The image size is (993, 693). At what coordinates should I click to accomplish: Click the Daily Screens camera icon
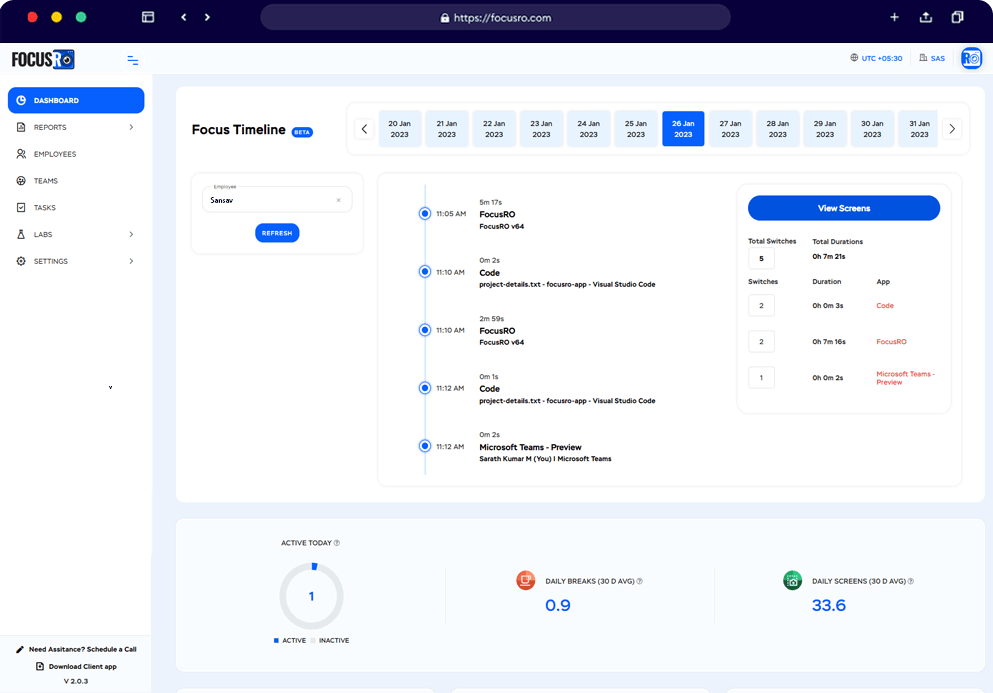tap(792, 580)
